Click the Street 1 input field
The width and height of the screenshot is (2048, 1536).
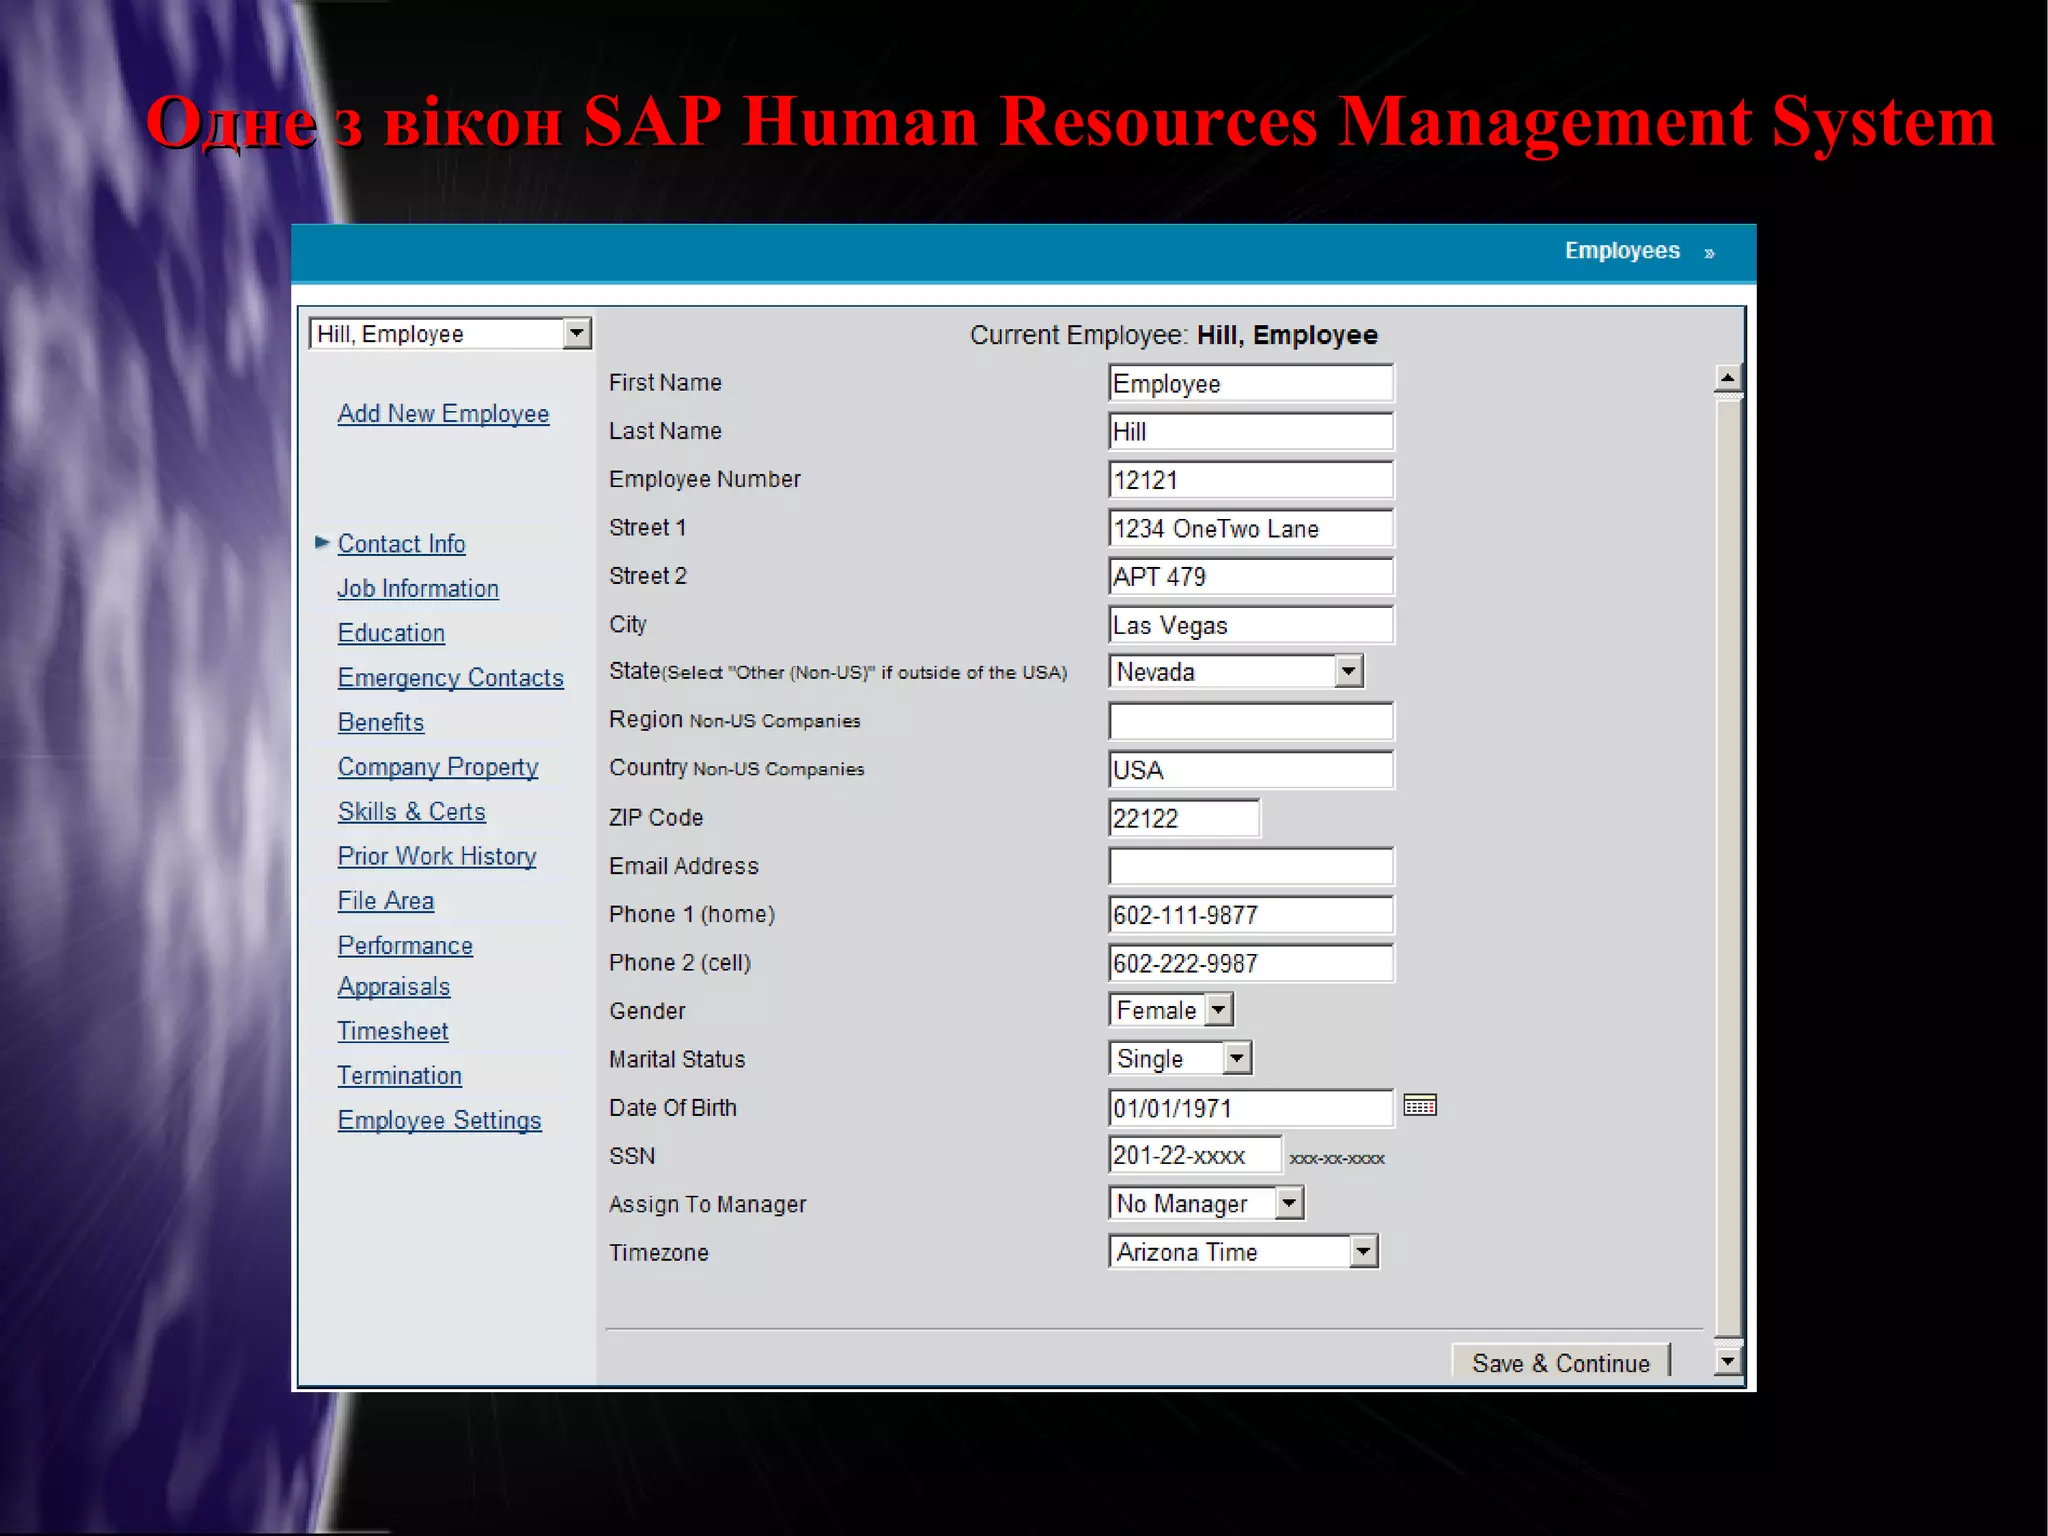click(1250, 528)
